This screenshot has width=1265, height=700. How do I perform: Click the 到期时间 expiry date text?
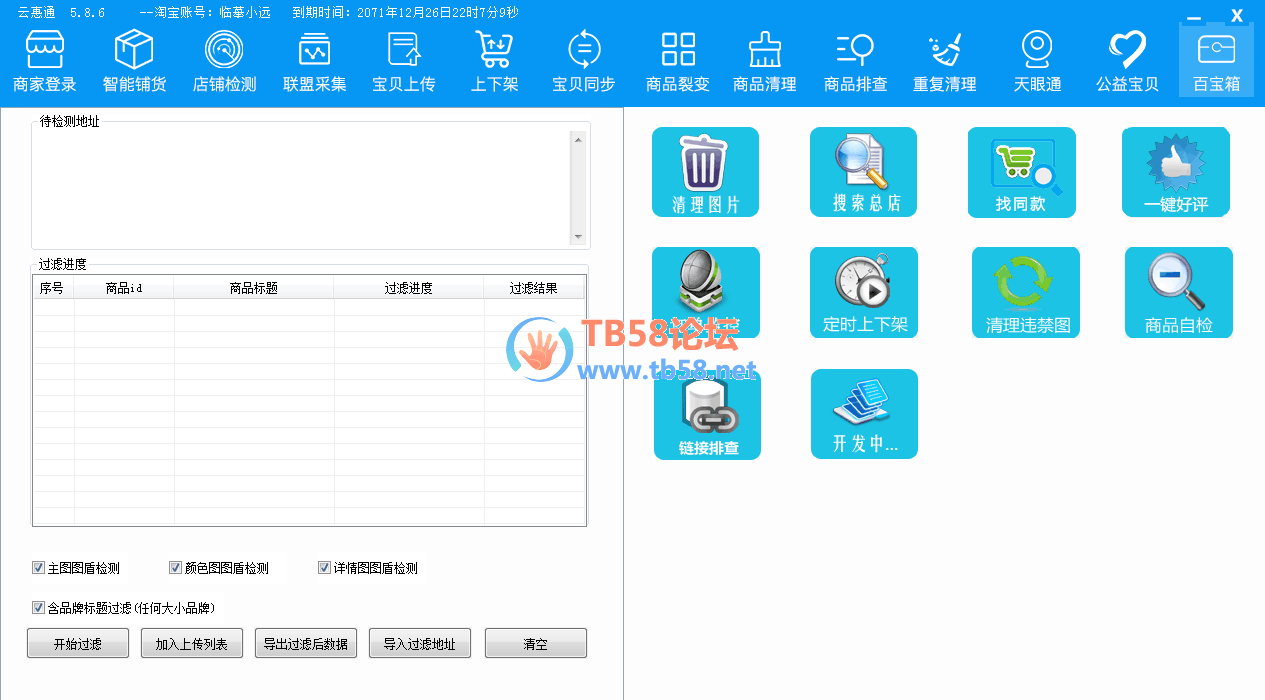click(405, 13)
